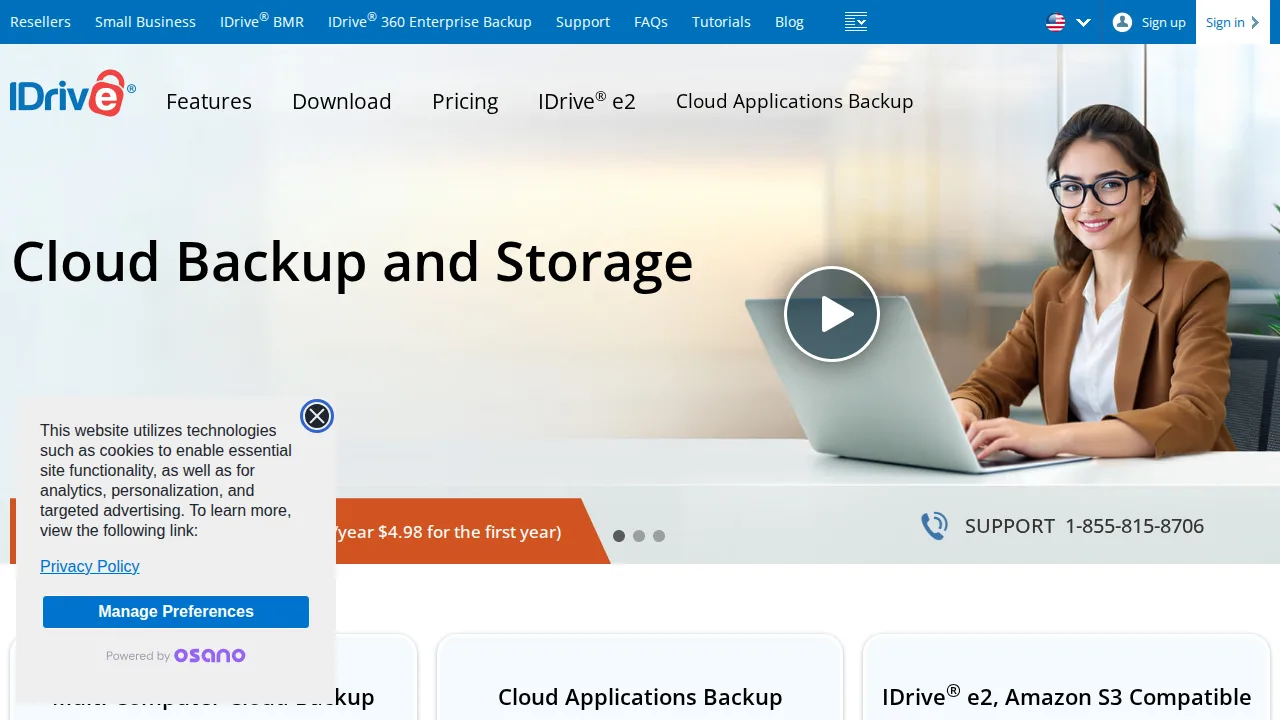
Task: Open the IDrive e2 menu item
Action: click(587, 101)
